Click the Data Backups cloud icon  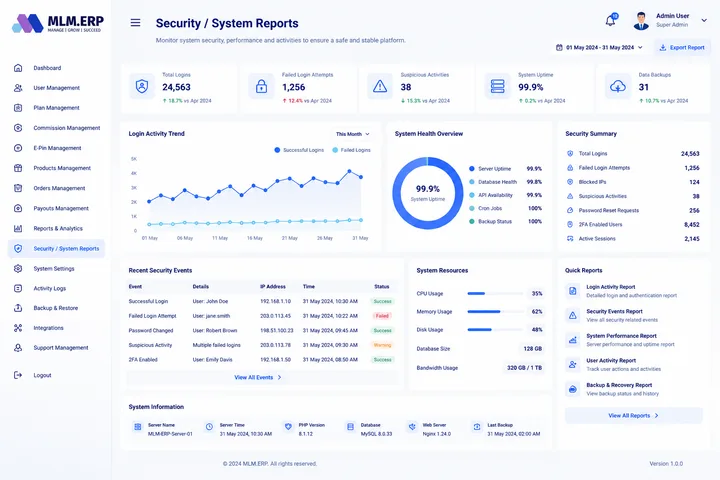point(618,86)
